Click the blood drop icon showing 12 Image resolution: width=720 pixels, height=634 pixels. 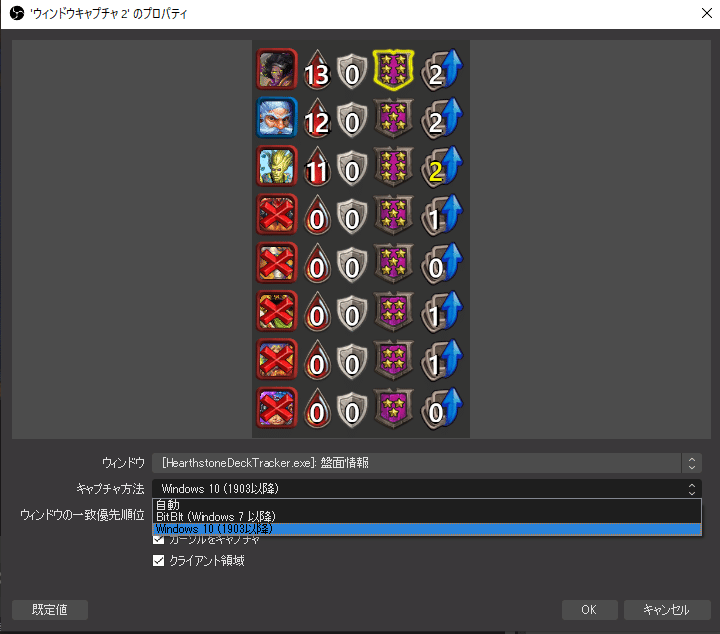pos(317,118)
